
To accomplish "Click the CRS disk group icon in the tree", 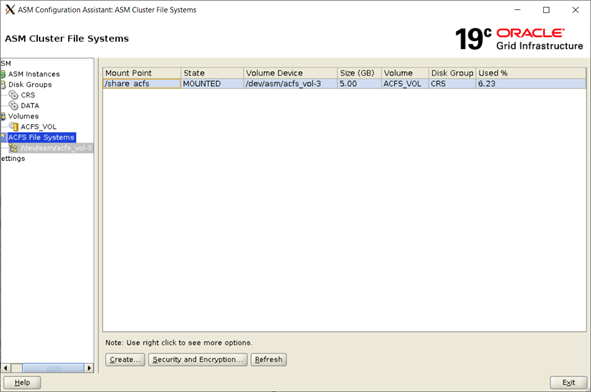I will pos(13,95).
